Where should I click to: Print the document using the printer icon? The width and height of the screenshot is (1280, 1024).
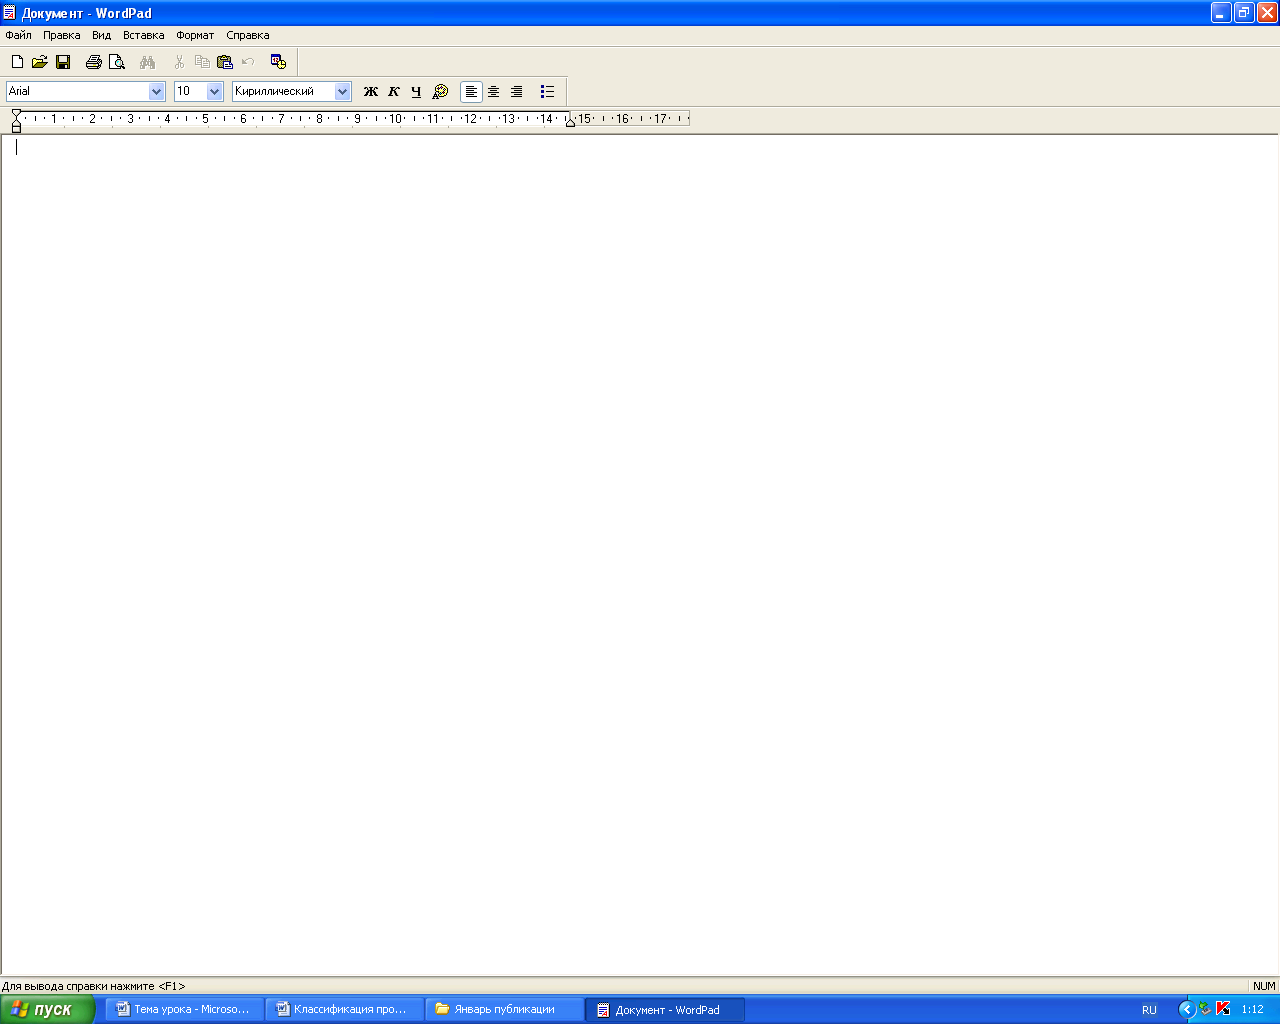click(94, 62)
